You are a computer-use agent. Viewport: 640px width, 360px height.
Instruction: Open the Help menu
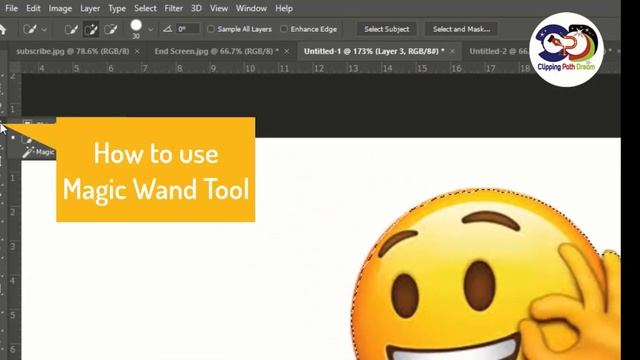click(x=284, y=8)
